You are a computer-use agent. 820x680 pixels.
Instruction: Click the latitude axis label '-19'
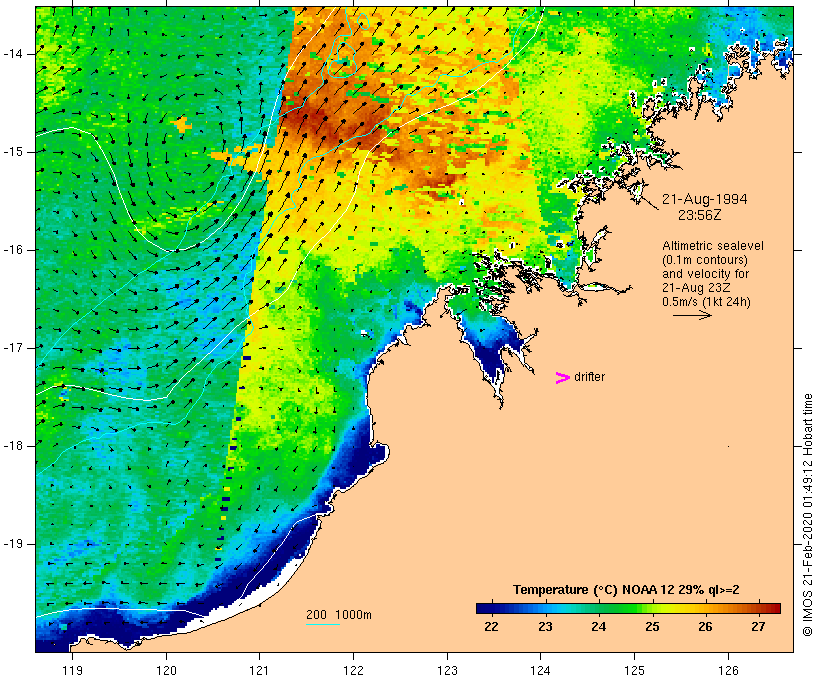(13, 544)
